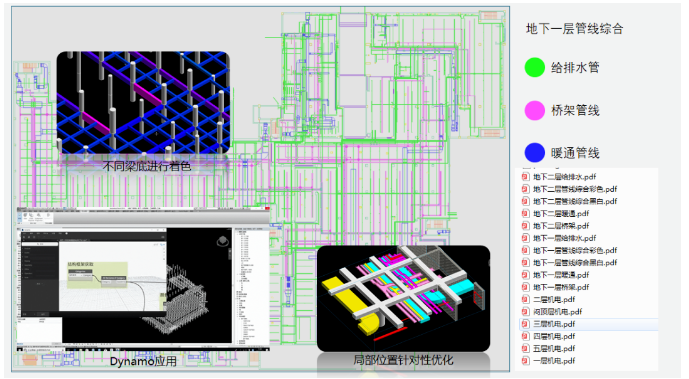Open the file 地下二层管线综合彩色.pdf
Image resolution: width=689 pixels, height=379 pixels.
575,189
